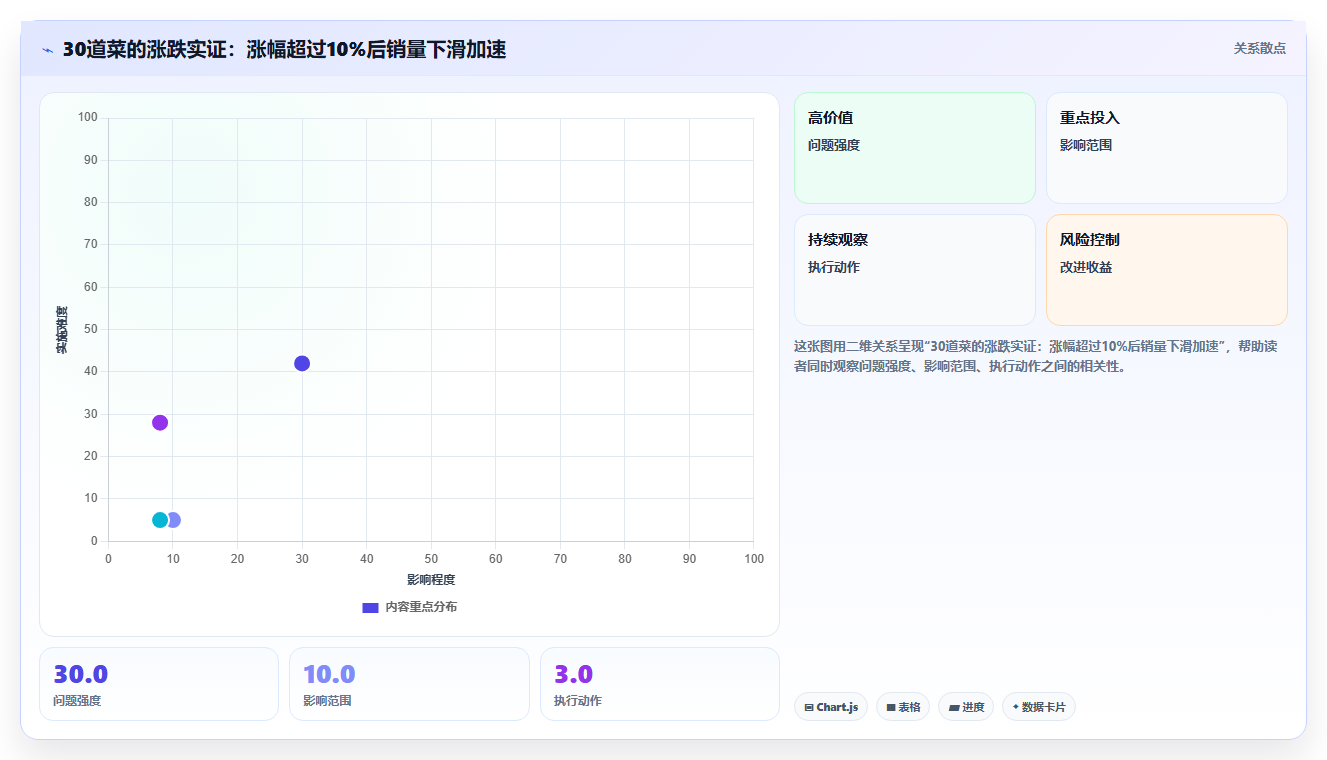Click the 表格 tag
This screenshot has width=1327, height=760.
point(903,707)
